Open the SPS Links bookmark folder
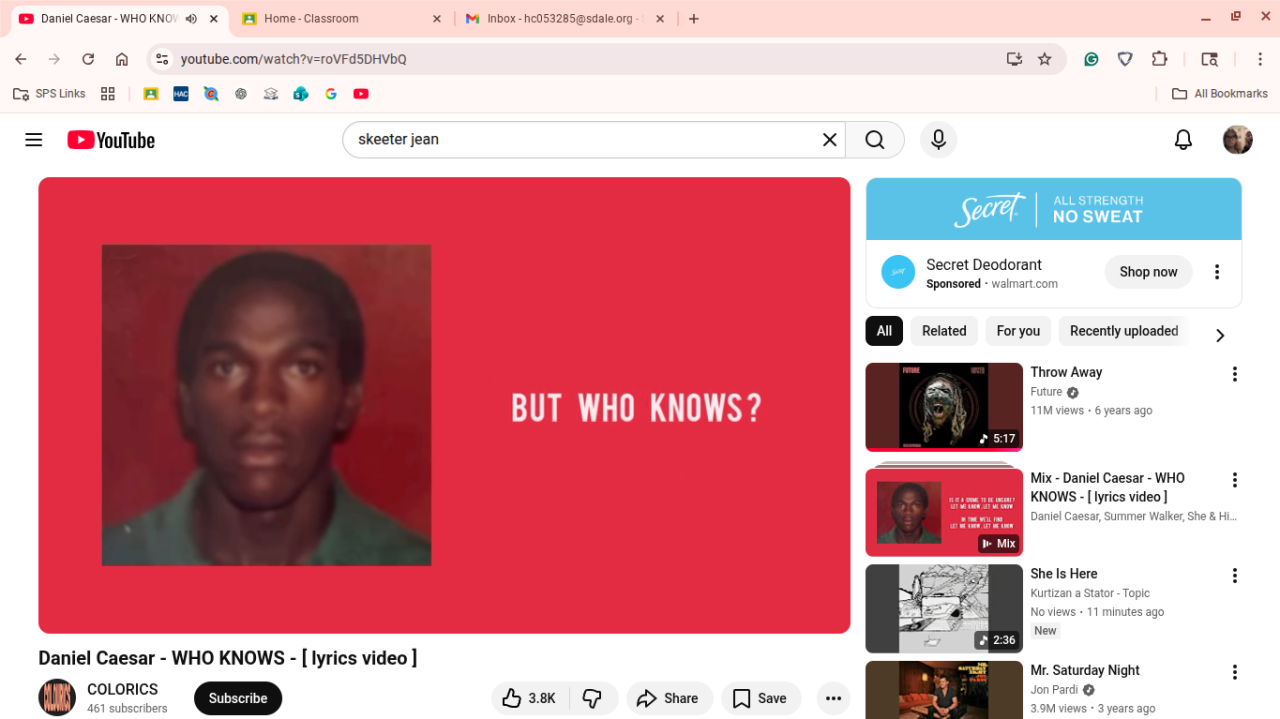The image size is (1280, 719). [x=49, y=94]
